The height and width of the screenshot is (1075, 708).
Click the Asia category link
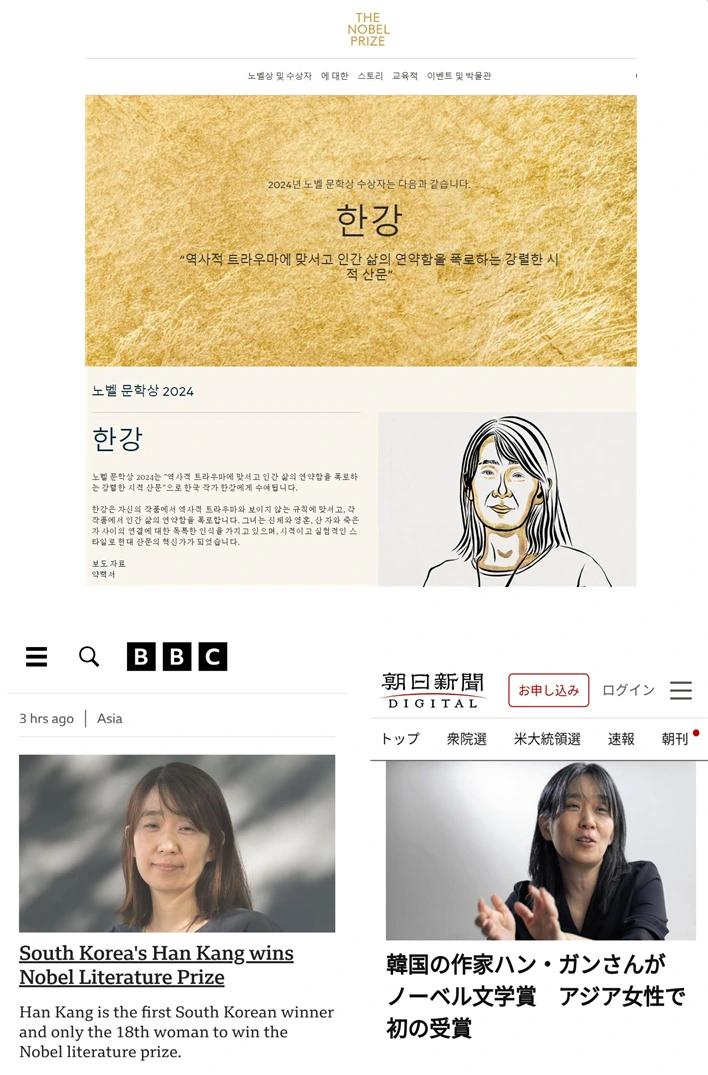(110, 718)
